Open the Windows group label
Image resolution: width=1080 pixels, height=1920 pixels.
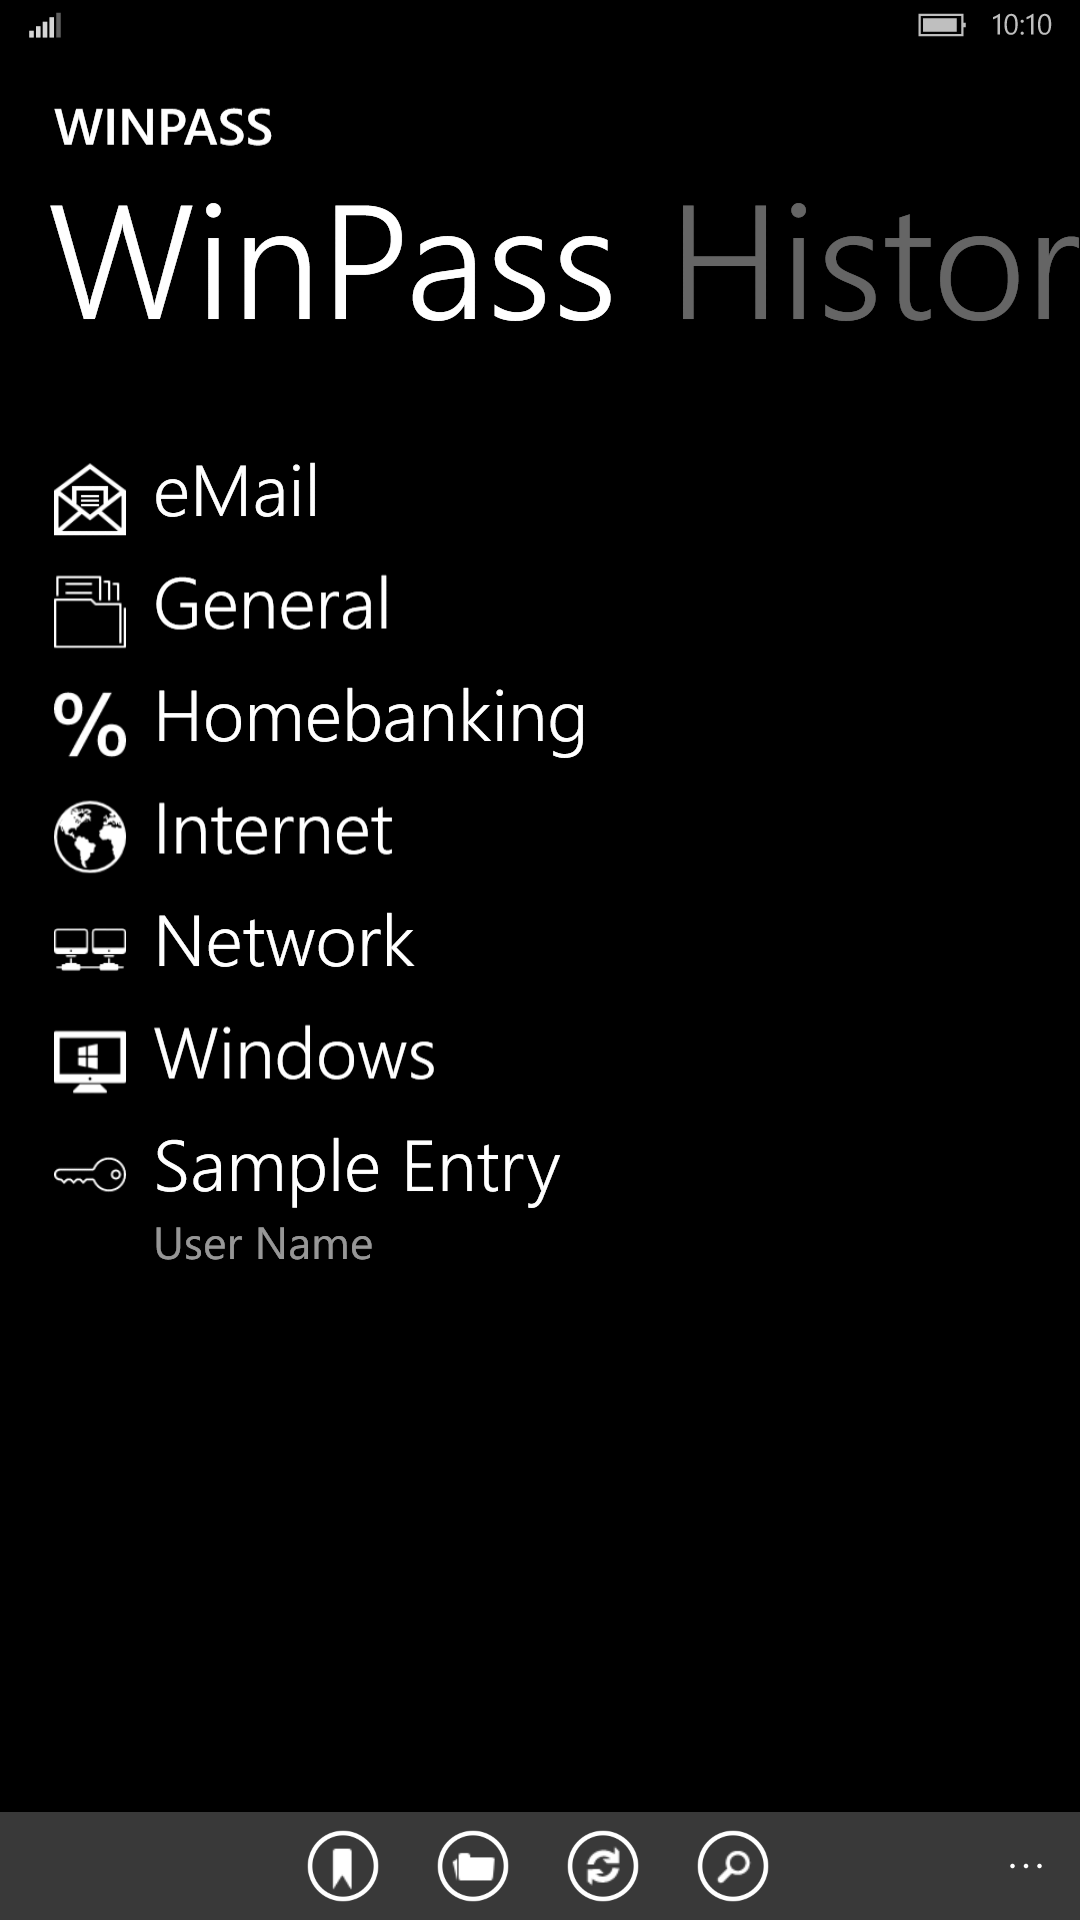pyautogui.click(x=295, y=1054)
